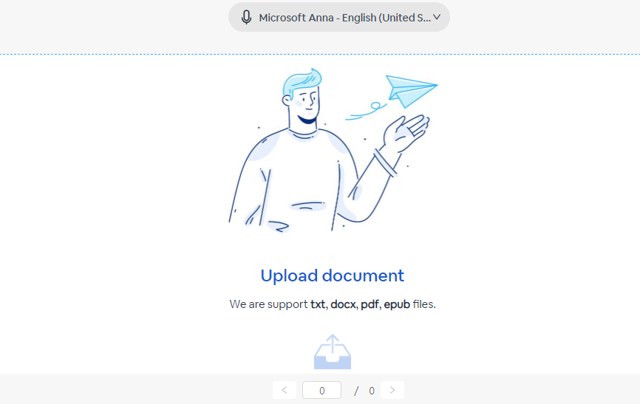Select the bold pdf format text

pyautogui.click(x=370, y=304)
